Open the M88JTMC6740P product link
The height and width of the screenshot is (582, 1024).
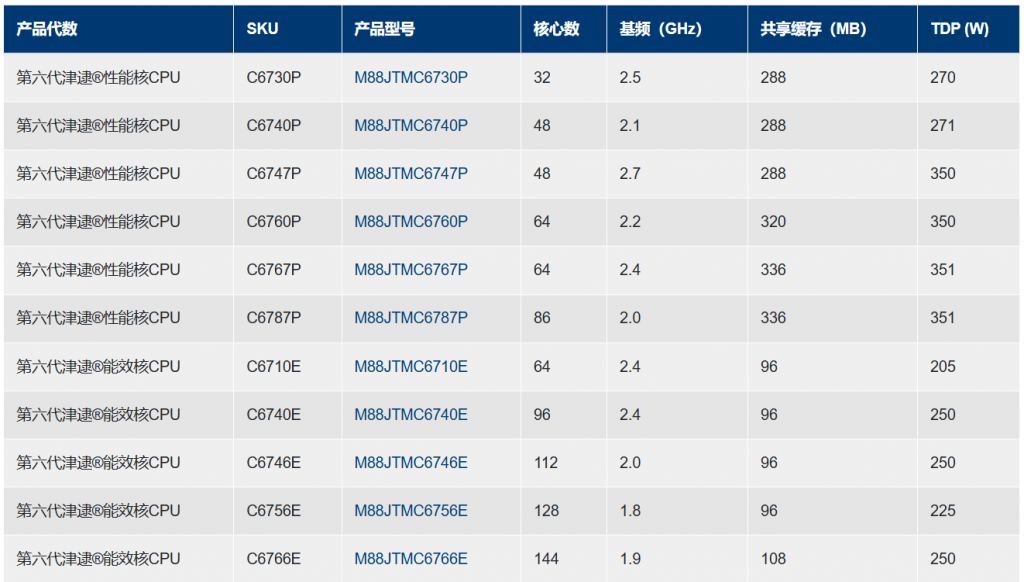pos(410,125)
